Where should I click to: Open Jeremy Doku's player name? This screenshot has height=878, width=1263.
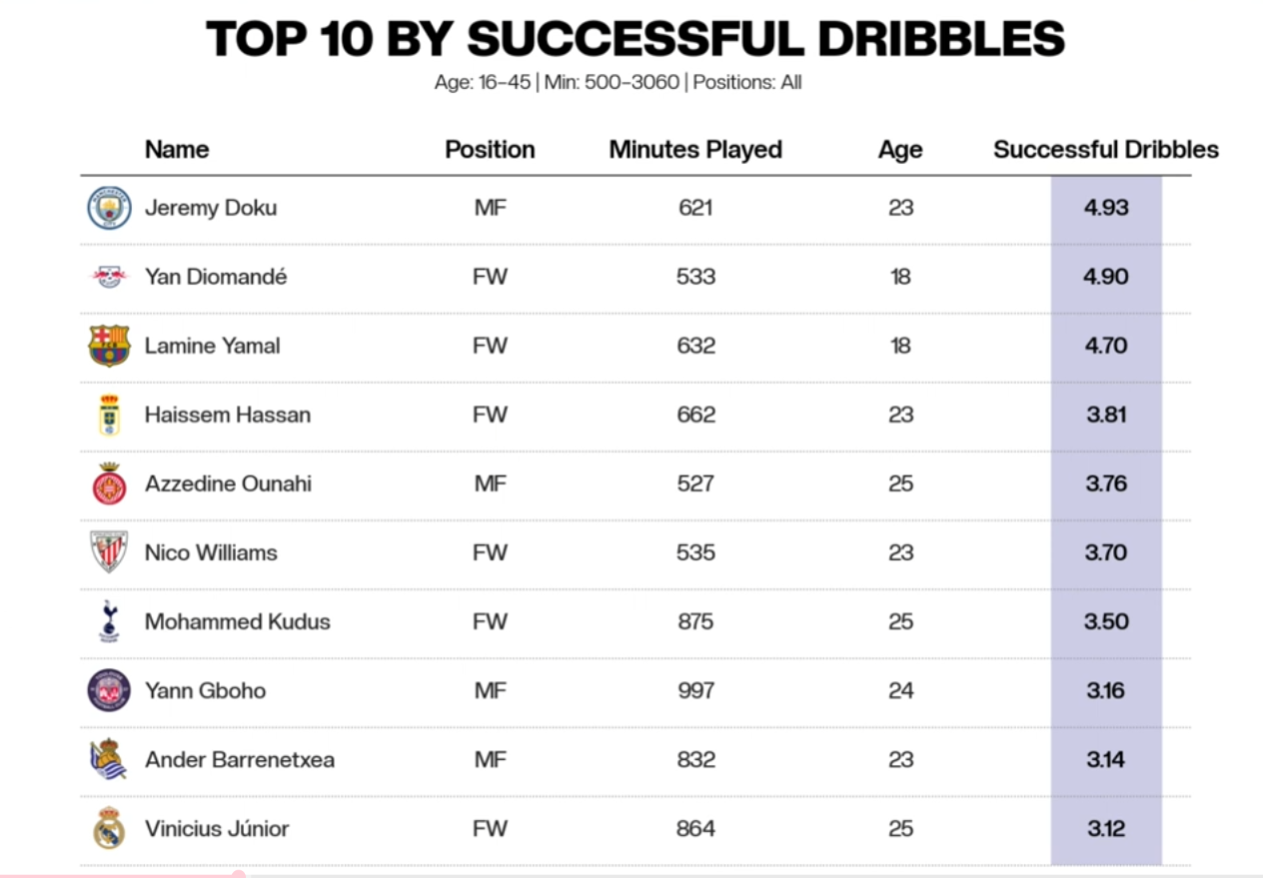coord(211,208)
